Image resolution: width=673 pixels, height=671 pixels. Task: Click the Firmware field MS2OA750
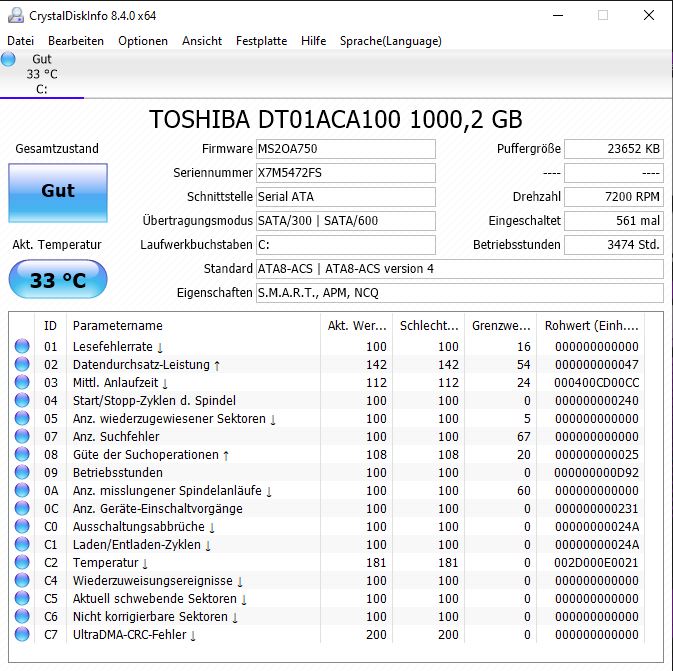[346, 149]
